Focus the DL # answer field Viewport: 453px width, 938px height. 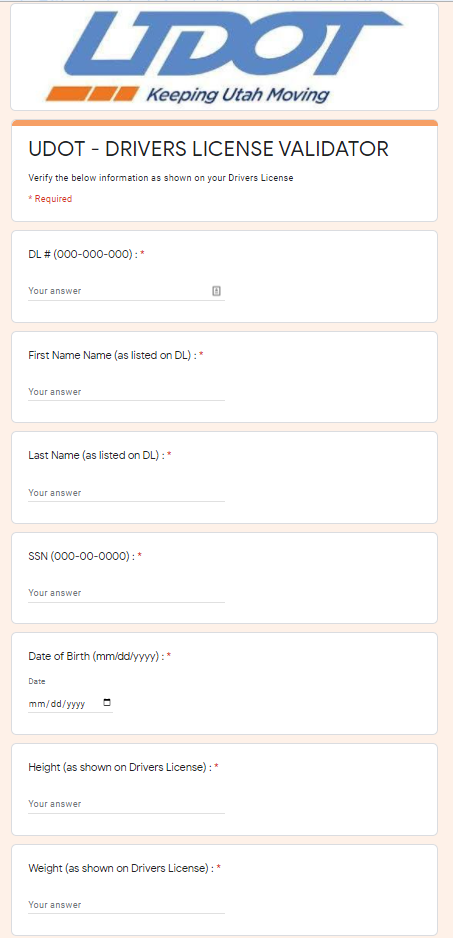(x=126, y=291)
